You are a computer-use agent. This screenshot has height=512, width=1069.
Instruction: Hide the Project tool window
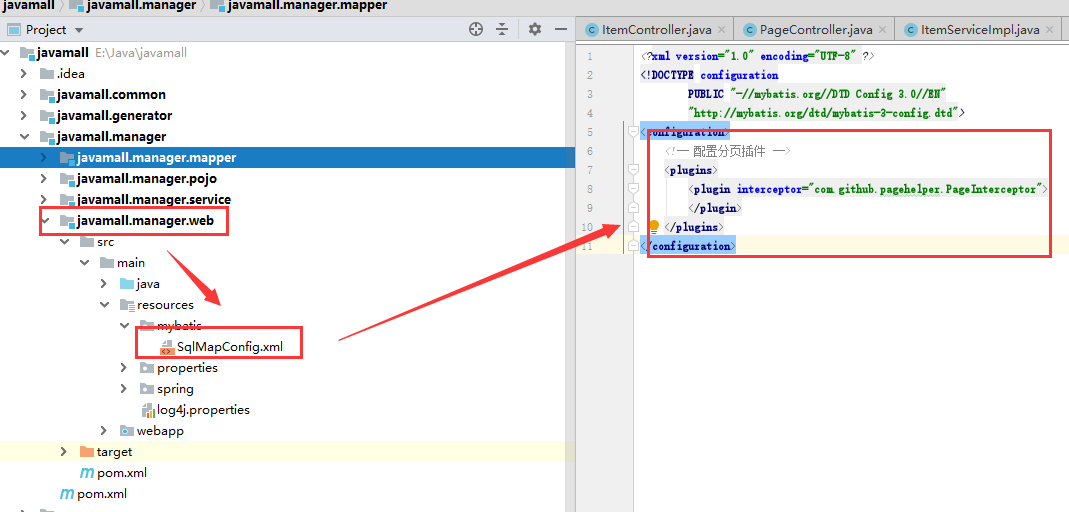click(x=560, y=30)
